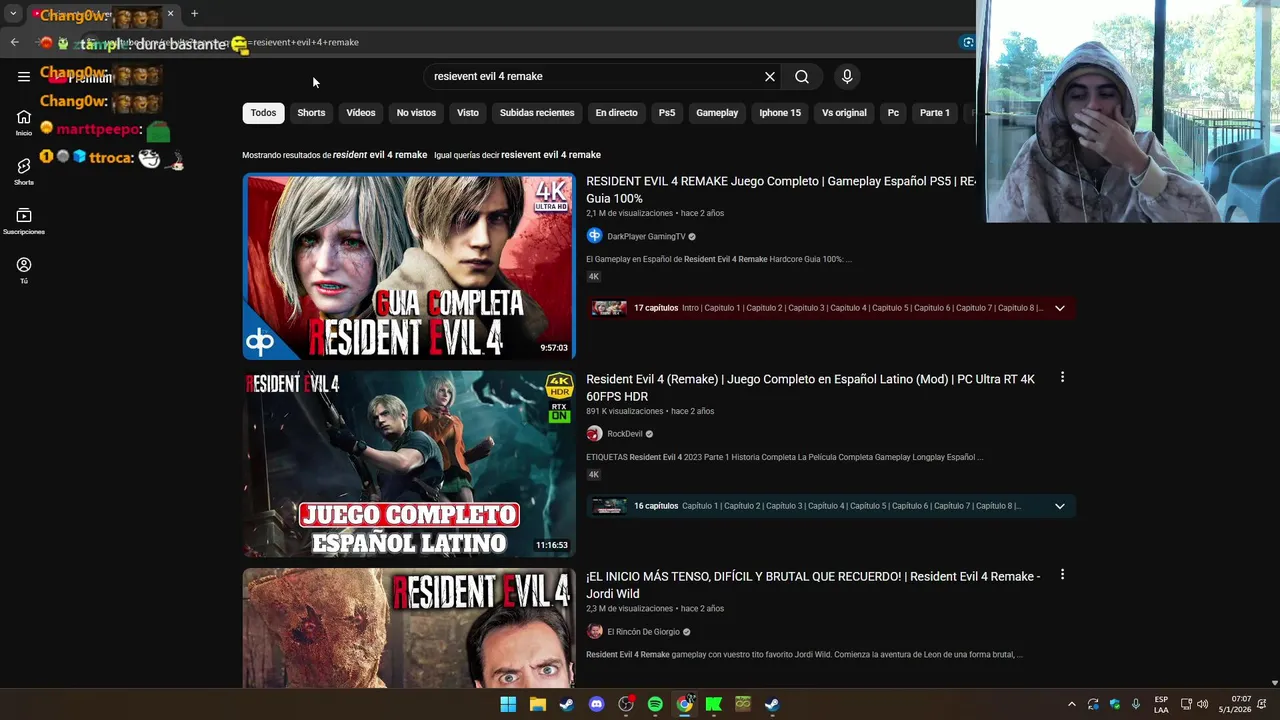Click corrected 'resident evil 4 remake' link
1280x720 pixels.
(380, 155)
